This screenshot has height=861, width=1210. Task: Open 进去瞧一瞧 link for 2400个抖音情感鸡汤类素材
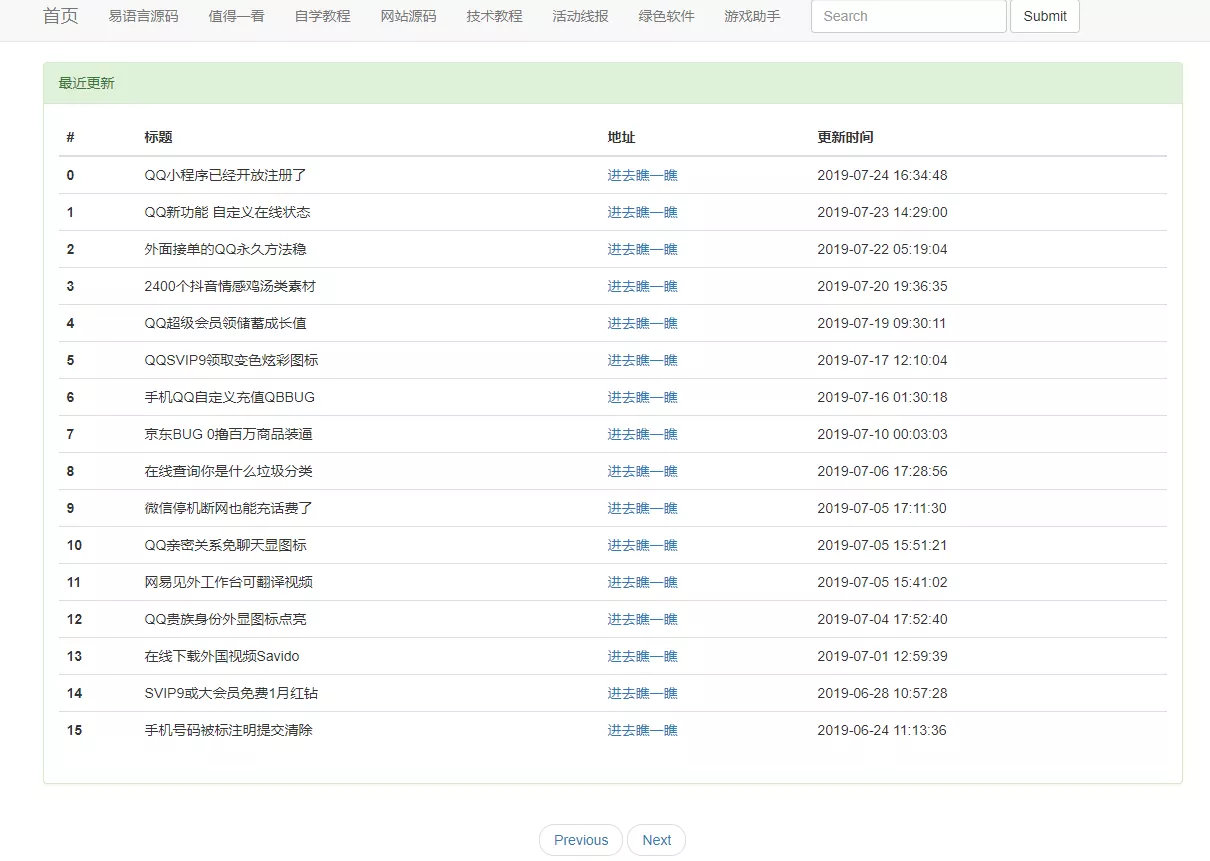pyautogui.click(x=643, y=286)
